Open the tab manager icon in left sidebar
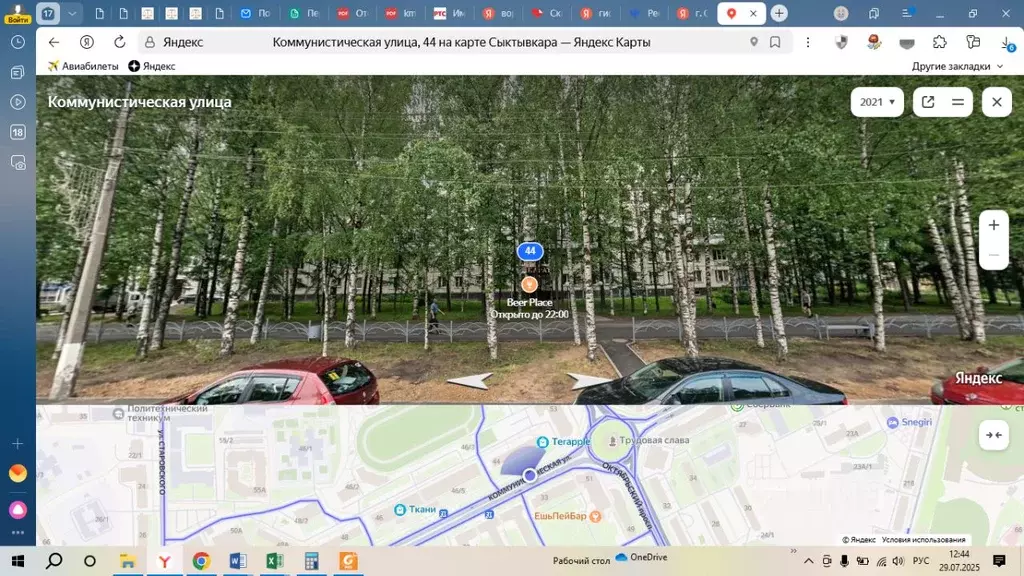 pyautogui.click(x=18, y=72)
